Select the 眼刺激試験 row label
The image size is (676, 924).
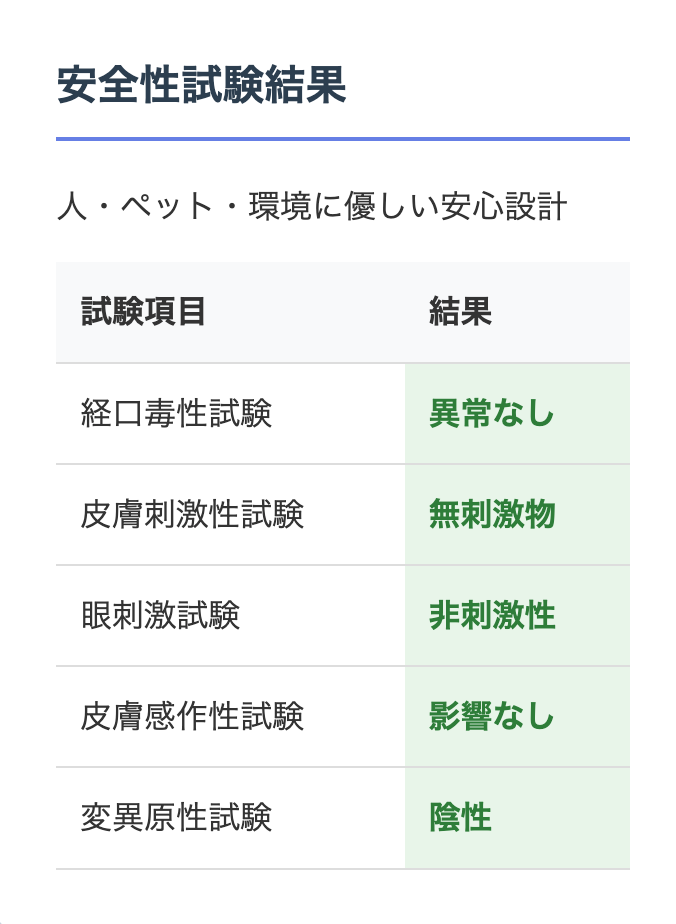160,615
